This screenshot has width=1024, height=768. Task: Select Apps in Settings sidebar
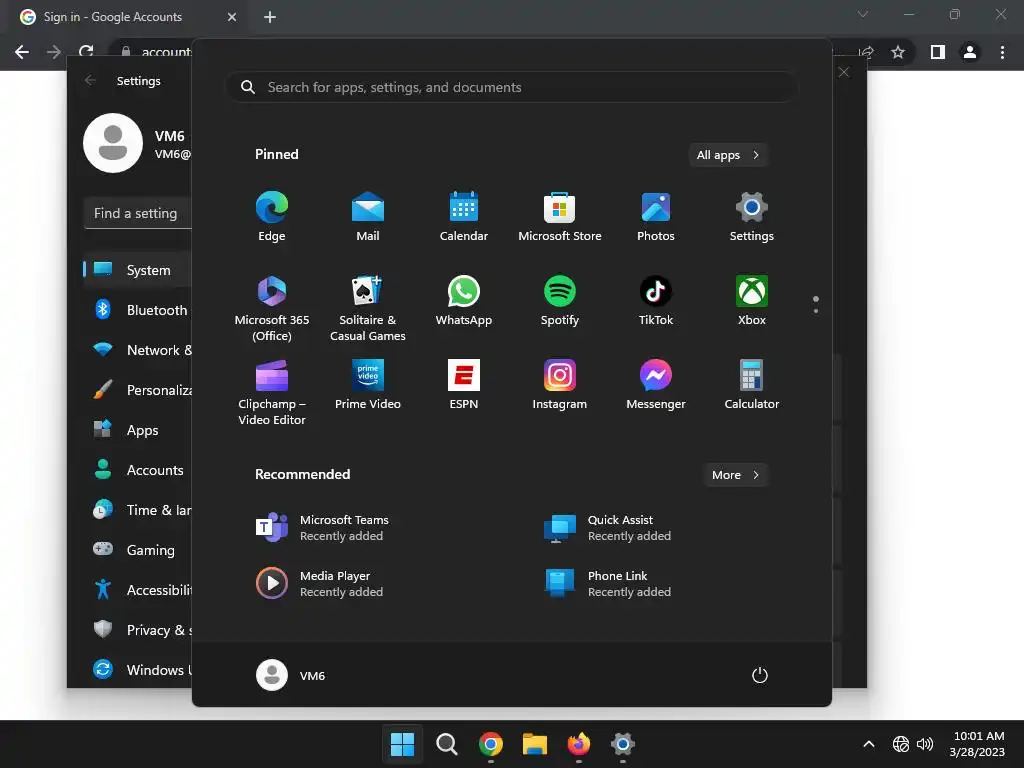pyautogui.click(x=137, y=430)
